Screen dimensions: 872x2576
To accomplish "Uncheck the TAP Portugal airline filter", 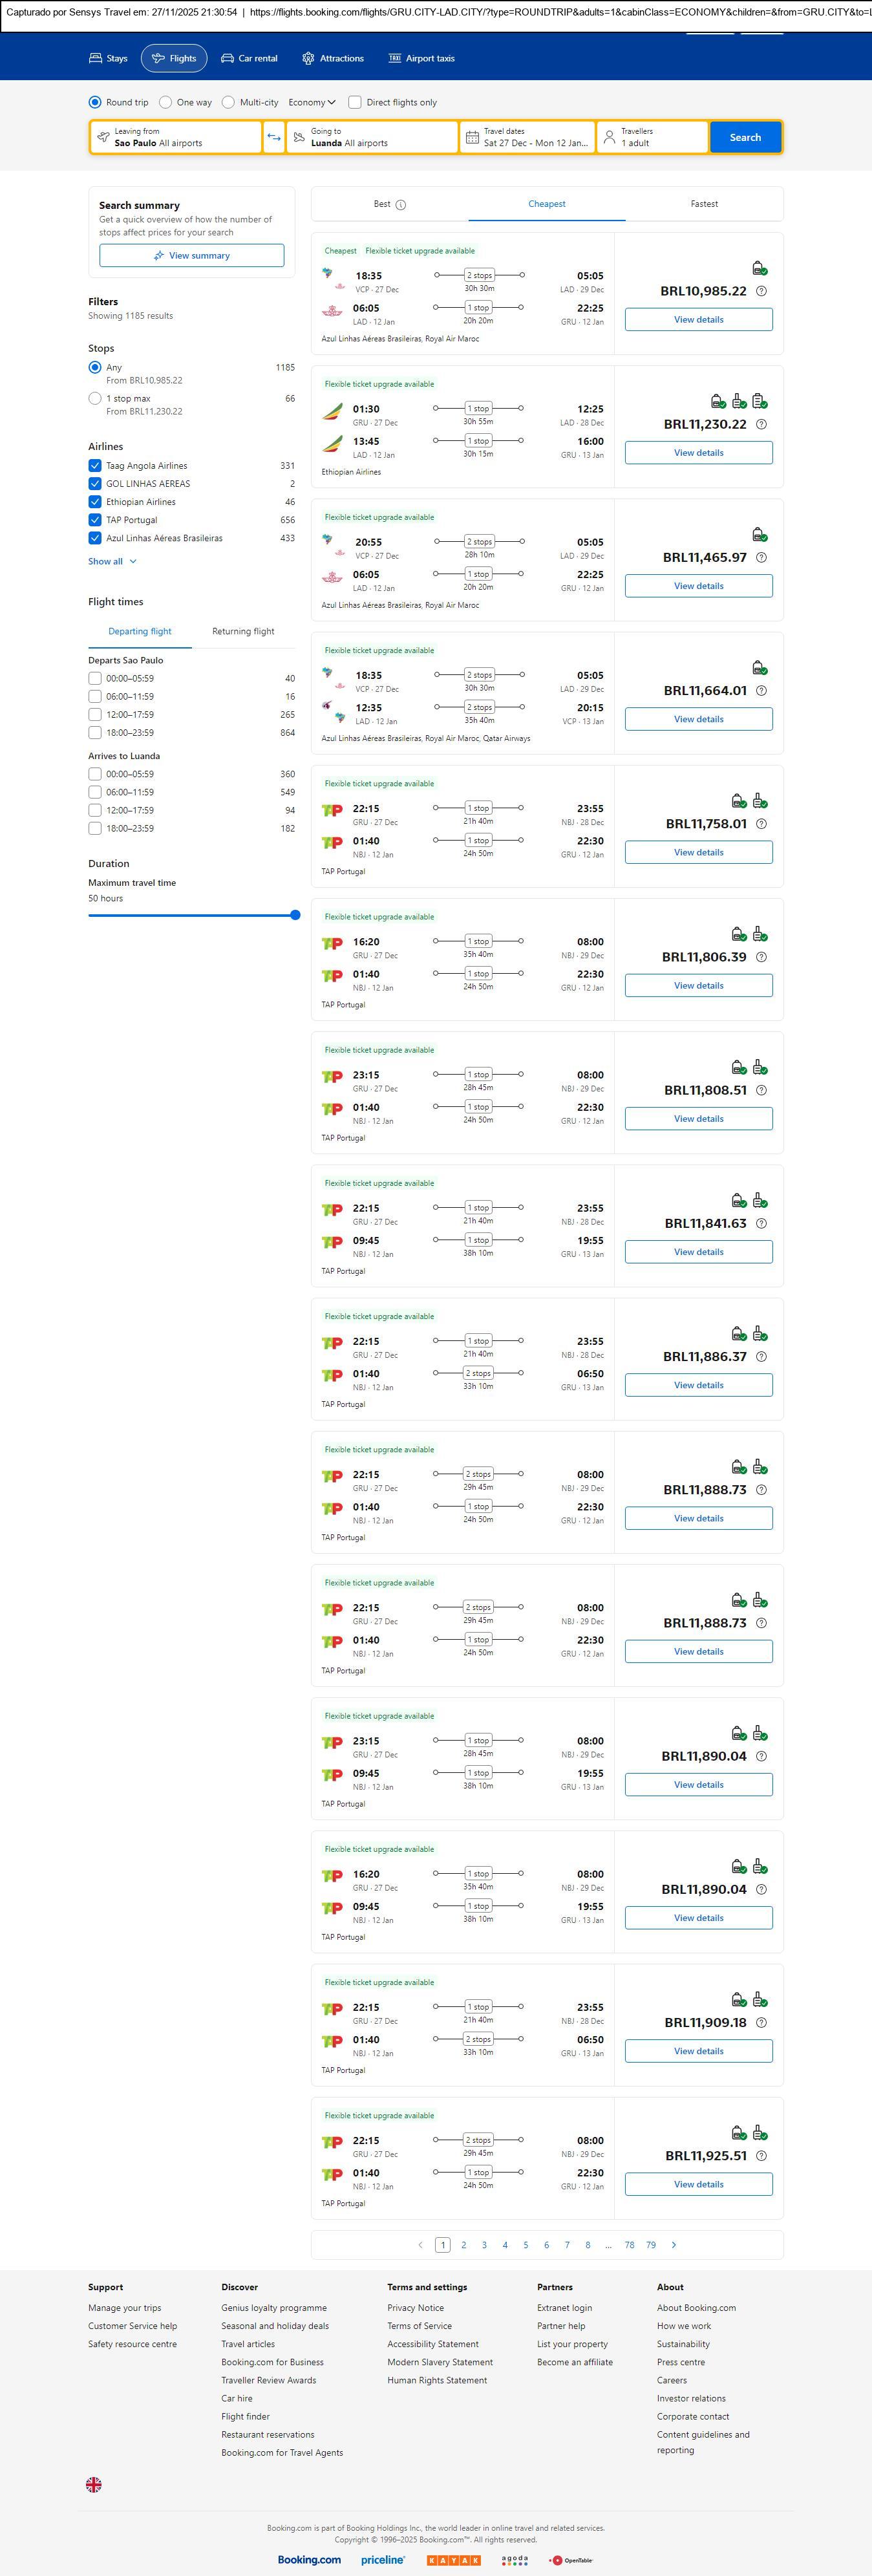I will click(95, 520).
